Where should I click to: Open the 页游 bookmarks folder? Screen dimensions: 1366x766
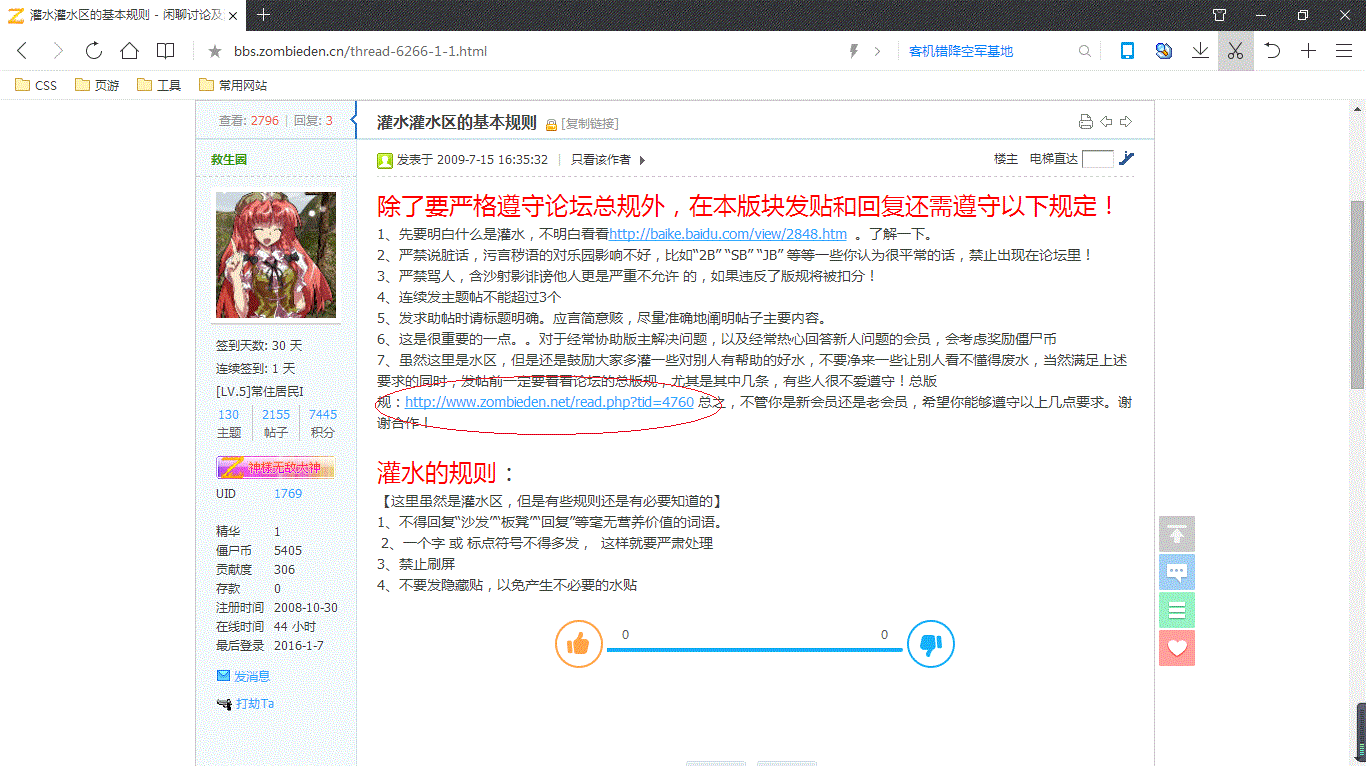pyautogui.click(x=97, y=85)
